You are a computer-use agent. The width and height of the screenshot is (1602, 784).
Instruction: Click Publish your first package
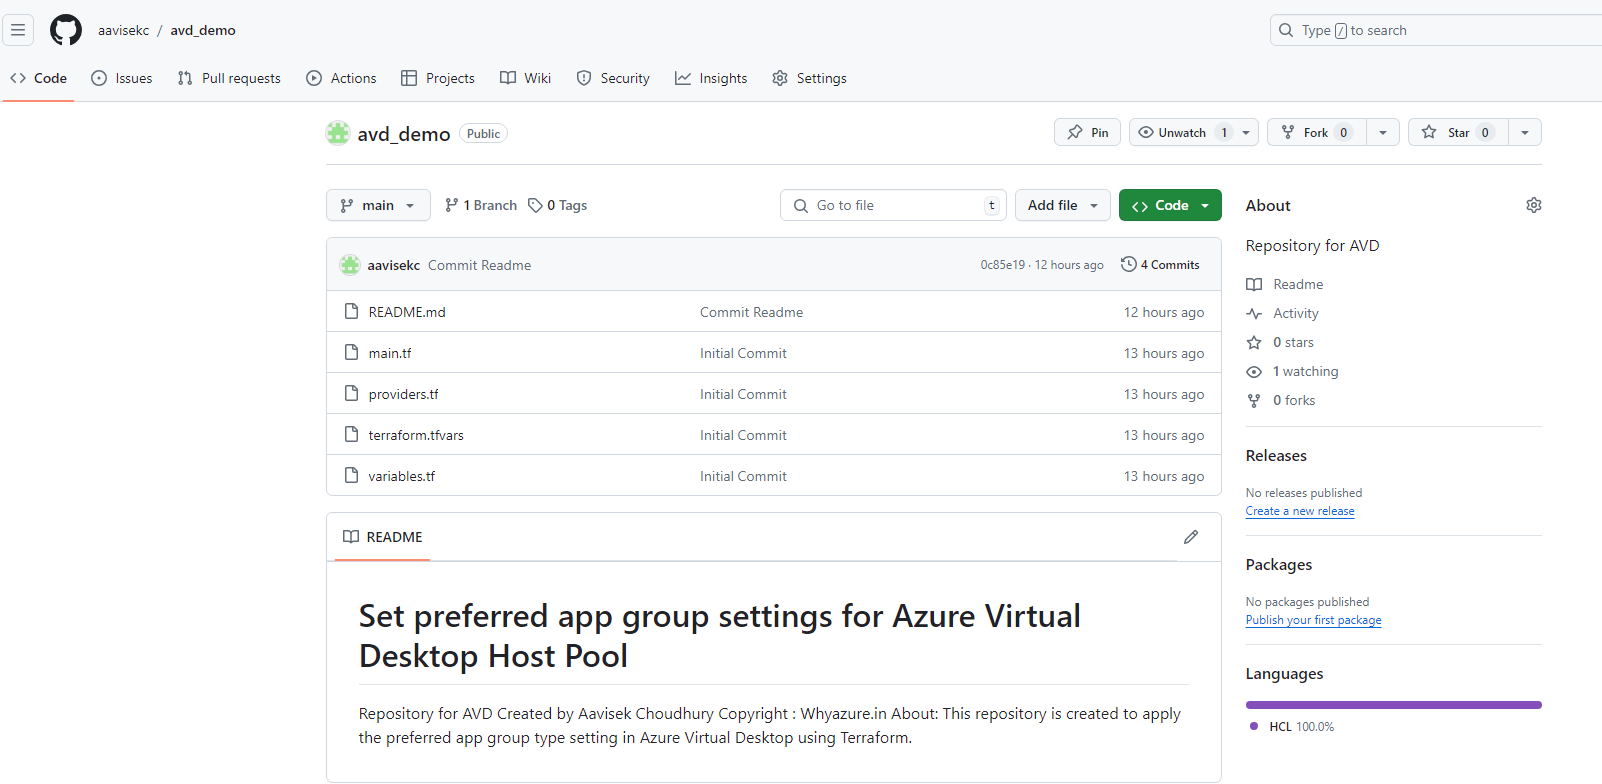pos(1313,620)
